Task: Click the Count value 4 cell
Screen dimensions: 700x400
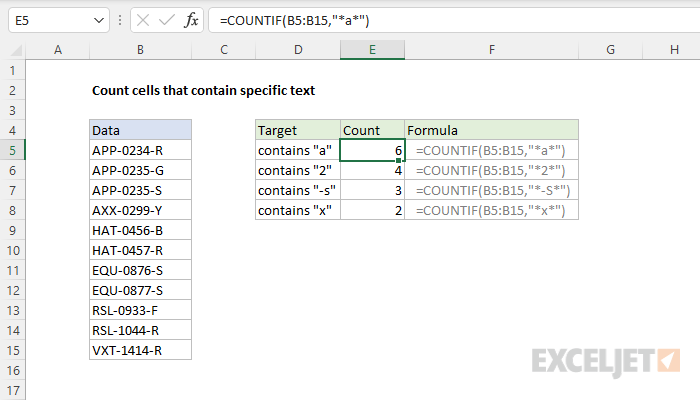Action: point(372,170)
